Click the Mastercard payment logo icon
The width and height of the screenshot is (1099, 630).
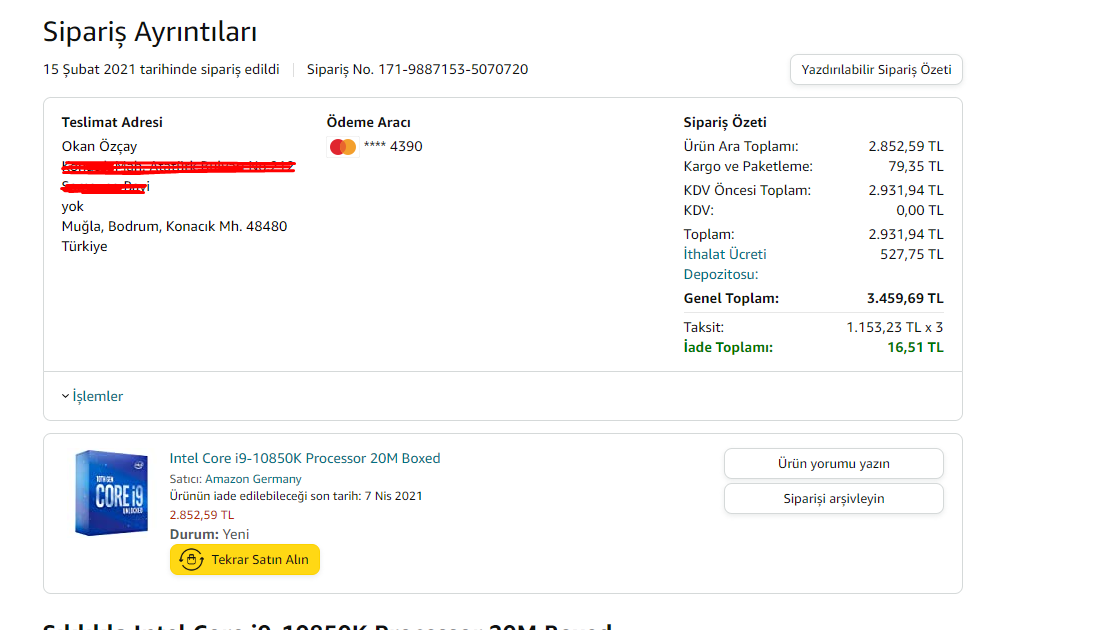coord(343,146)
